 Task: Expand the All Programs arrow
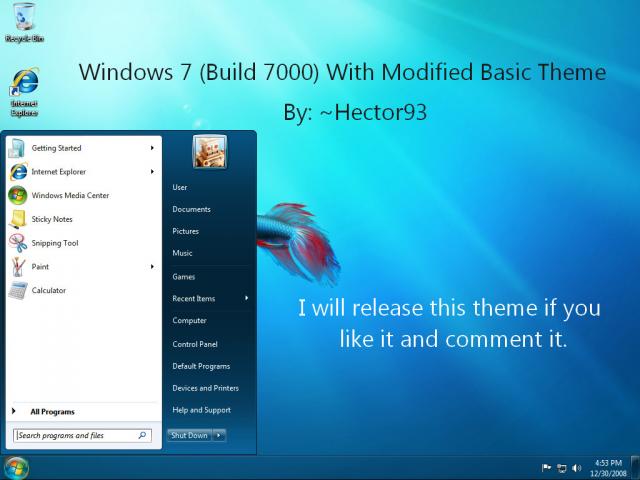coord(13,411)
